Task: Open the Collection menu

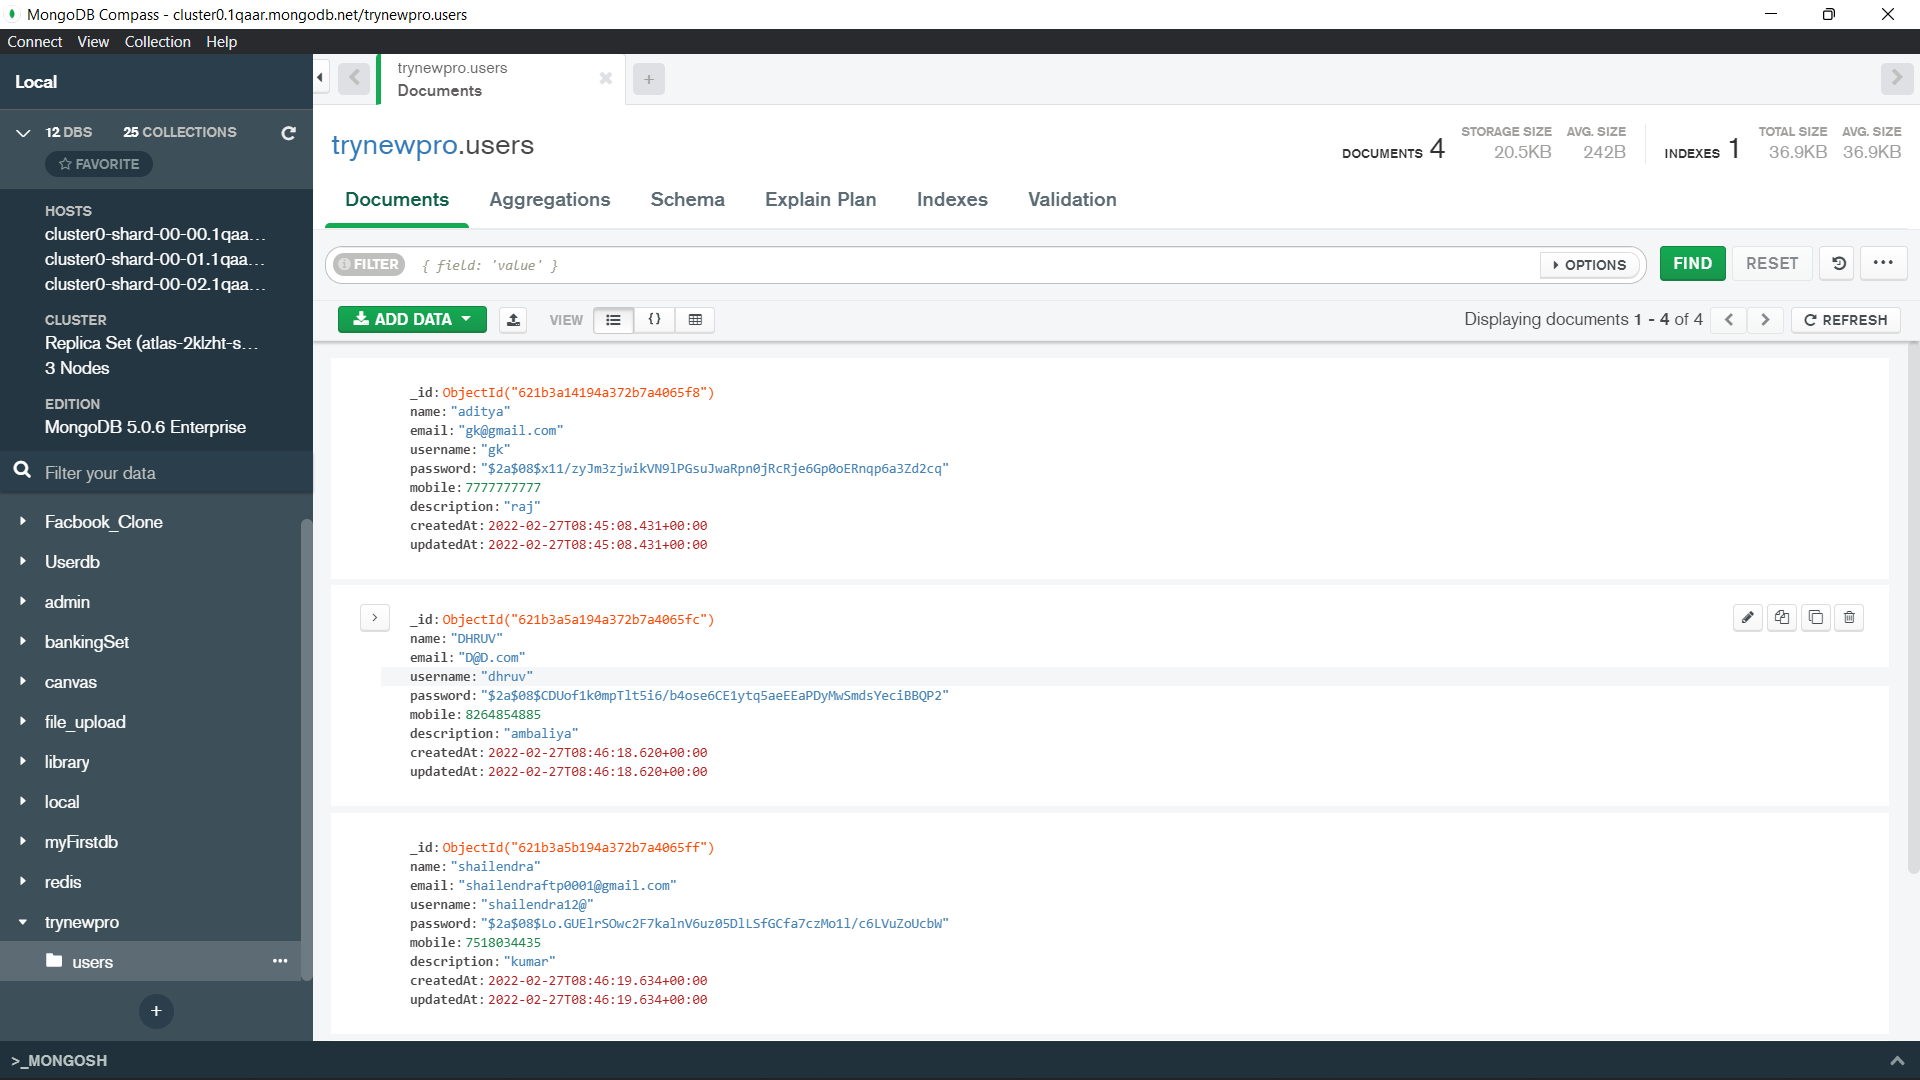Action: (157, 41)
